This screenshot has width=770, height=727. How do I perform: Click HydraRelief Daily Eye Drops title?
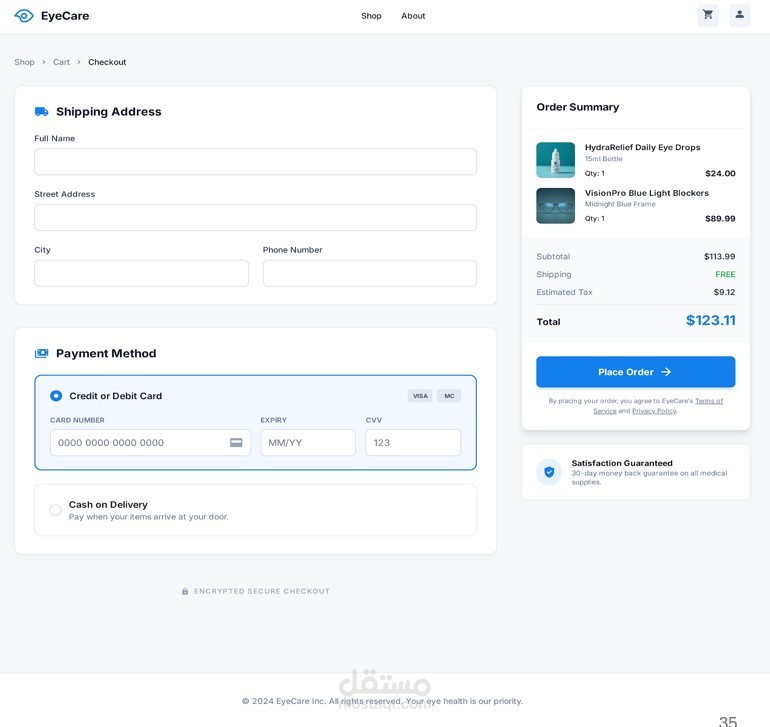point(642,147)
